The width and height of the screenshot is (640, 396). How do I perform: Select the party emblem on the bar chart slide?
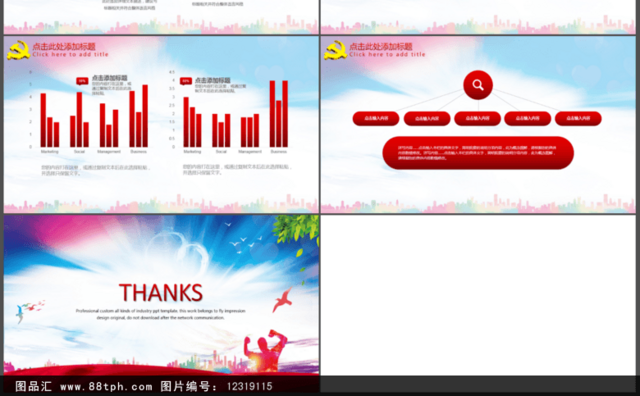point(18,50)
